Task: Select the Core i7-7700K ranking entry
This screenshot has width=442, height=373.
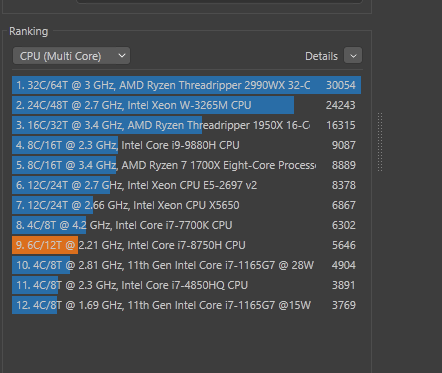Action: tap(187, 225)
